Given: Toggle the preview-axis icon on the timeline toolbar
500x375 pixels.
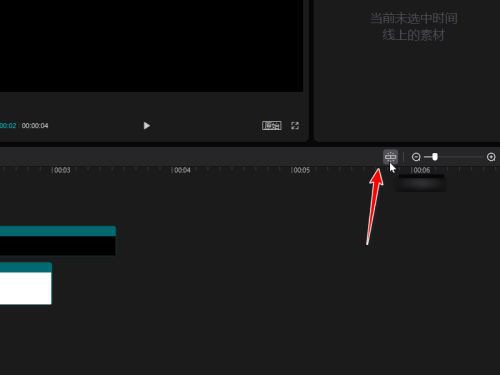Looking at the screenshot, I should click(x=390, y=157).
